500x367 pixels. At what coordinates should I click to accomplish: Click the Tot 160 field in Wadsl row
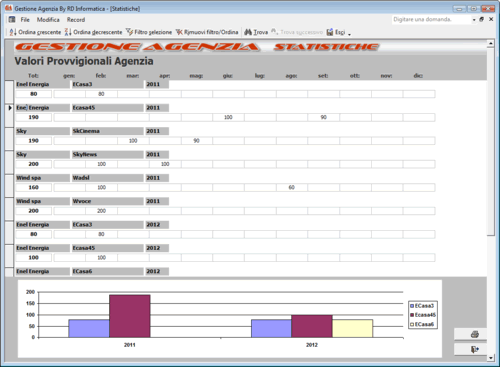[x=33, y=187]
